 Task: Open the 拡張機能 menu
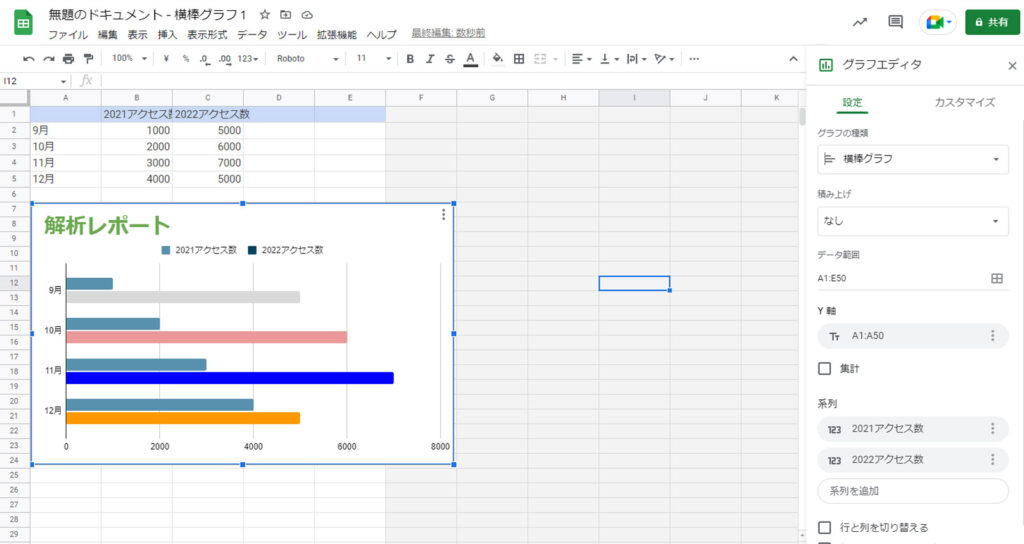(x=337, y=35)
